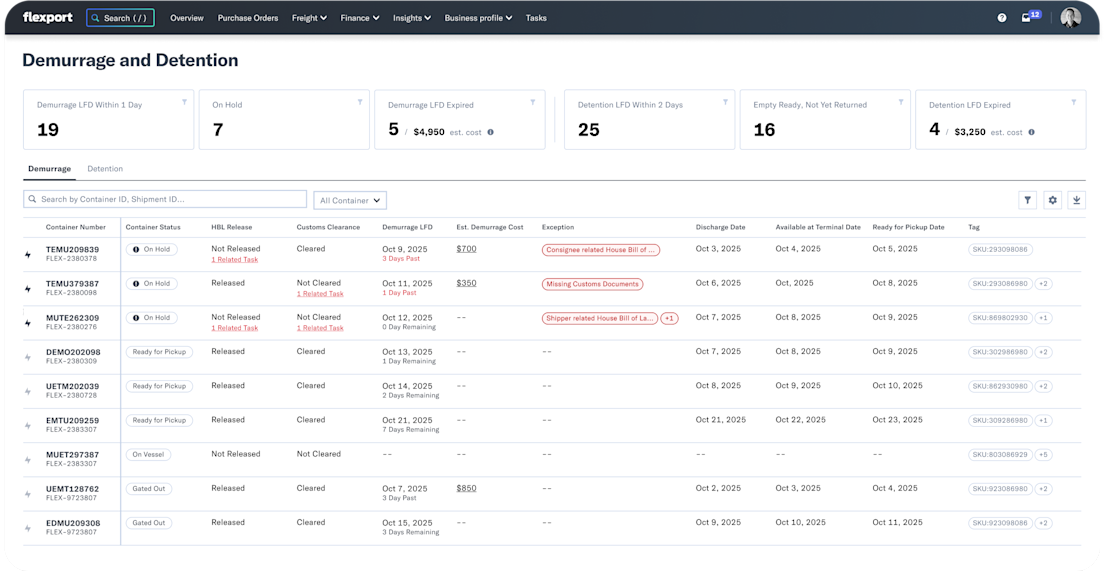Open $350 demurrage cost link
The width and height of the screenshot is (1104, 571).
466,283
